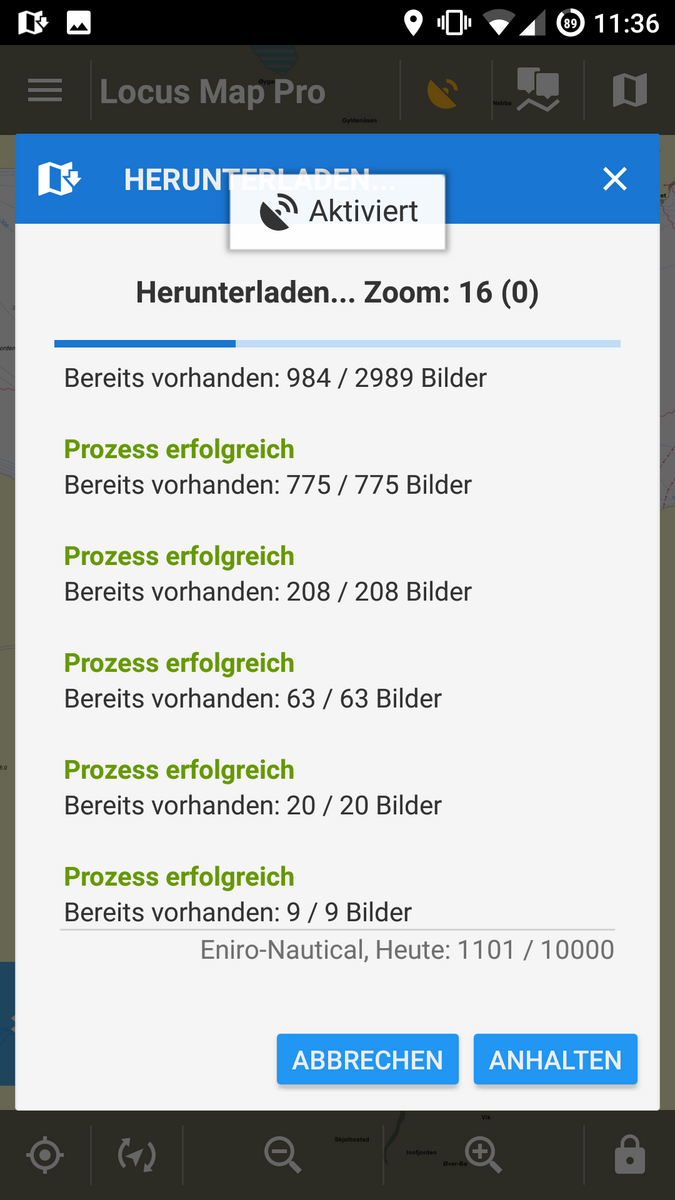The image size is (675, 1200).
Task: Toggle the screen lock padlock icon
Action: [x=629, y=1156]
